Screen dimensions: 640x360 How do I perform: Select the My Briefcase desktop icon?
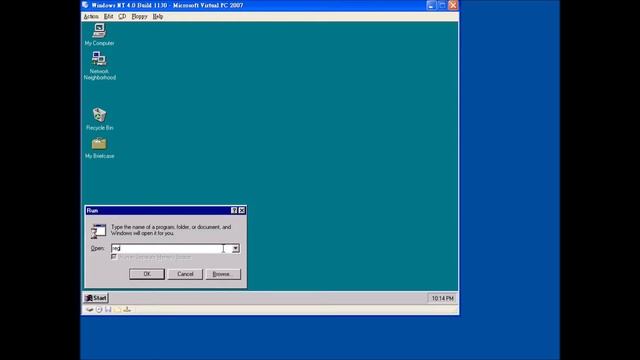pyautogui.click(x=99, y=148)
